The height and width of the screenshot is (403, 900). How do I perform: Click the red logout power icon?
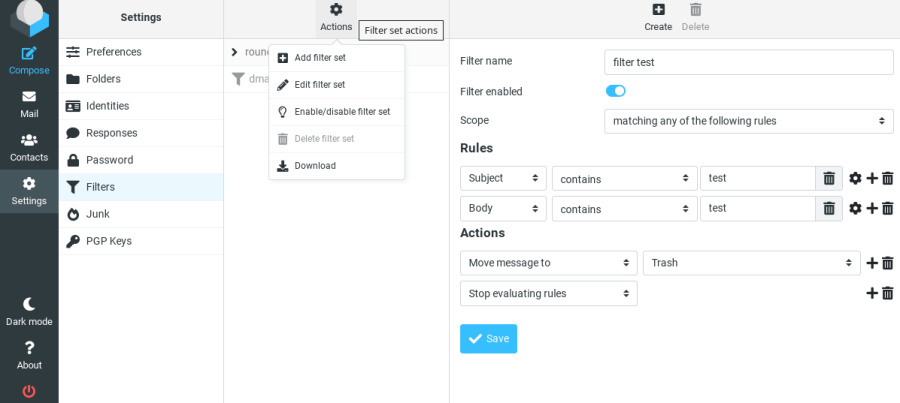[x=29, y=392]
